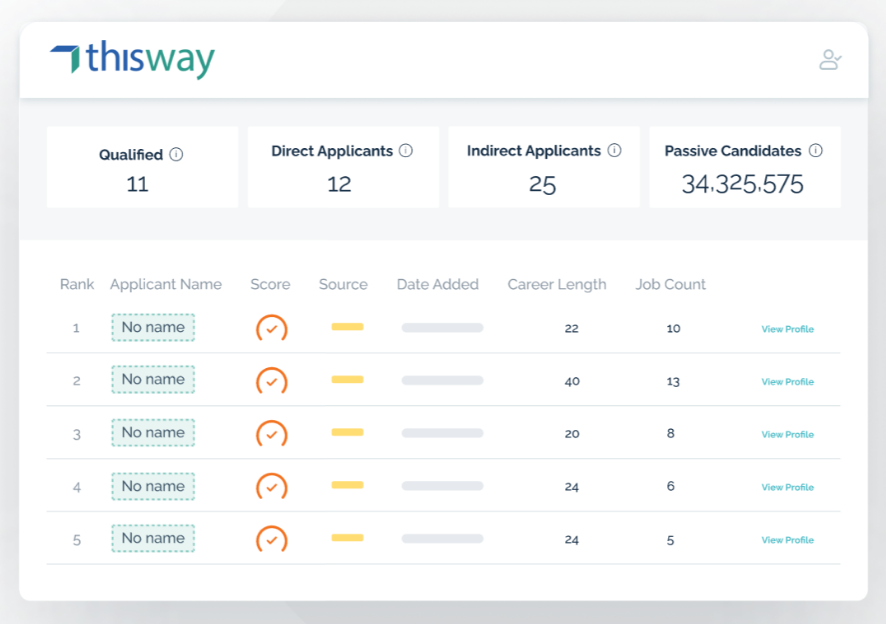Viewport: 886px width, 624px height.
Task: Click the No name tag in rank 2
Action: tap(153, 380)
